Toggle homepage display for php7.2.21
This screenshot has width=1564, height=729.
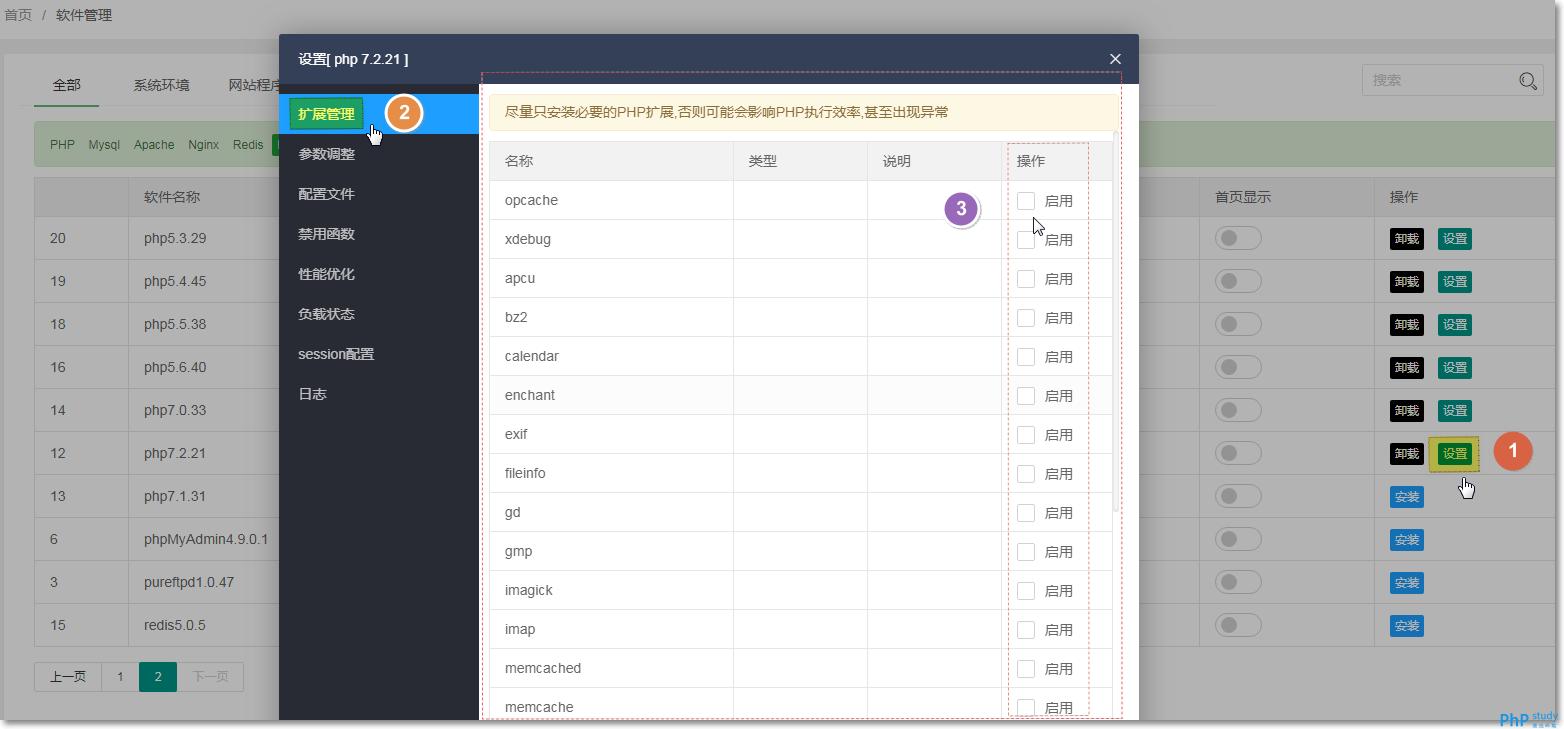point(1237,453)
